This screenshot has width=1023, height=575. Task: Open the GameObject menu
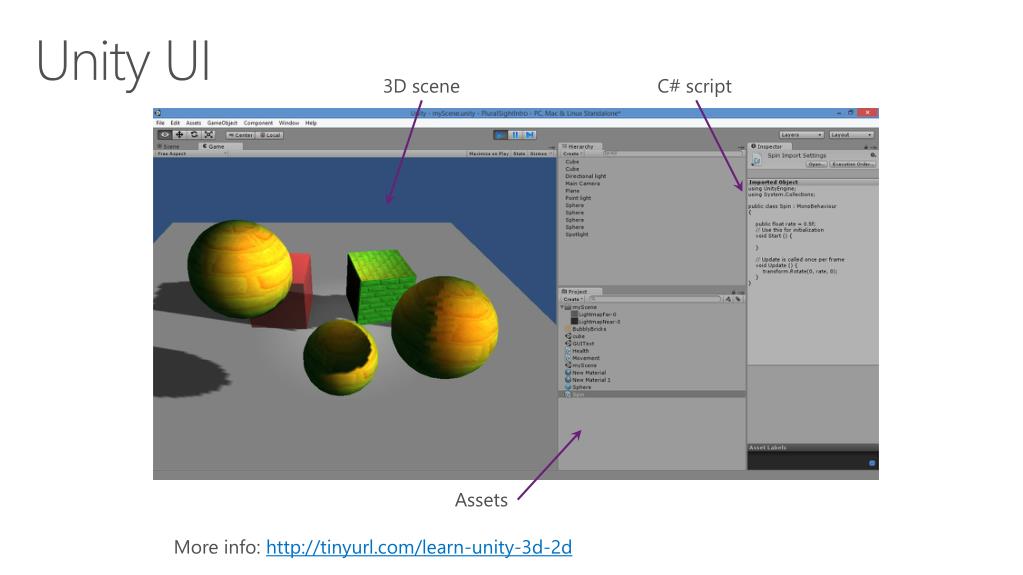point(222,123)
